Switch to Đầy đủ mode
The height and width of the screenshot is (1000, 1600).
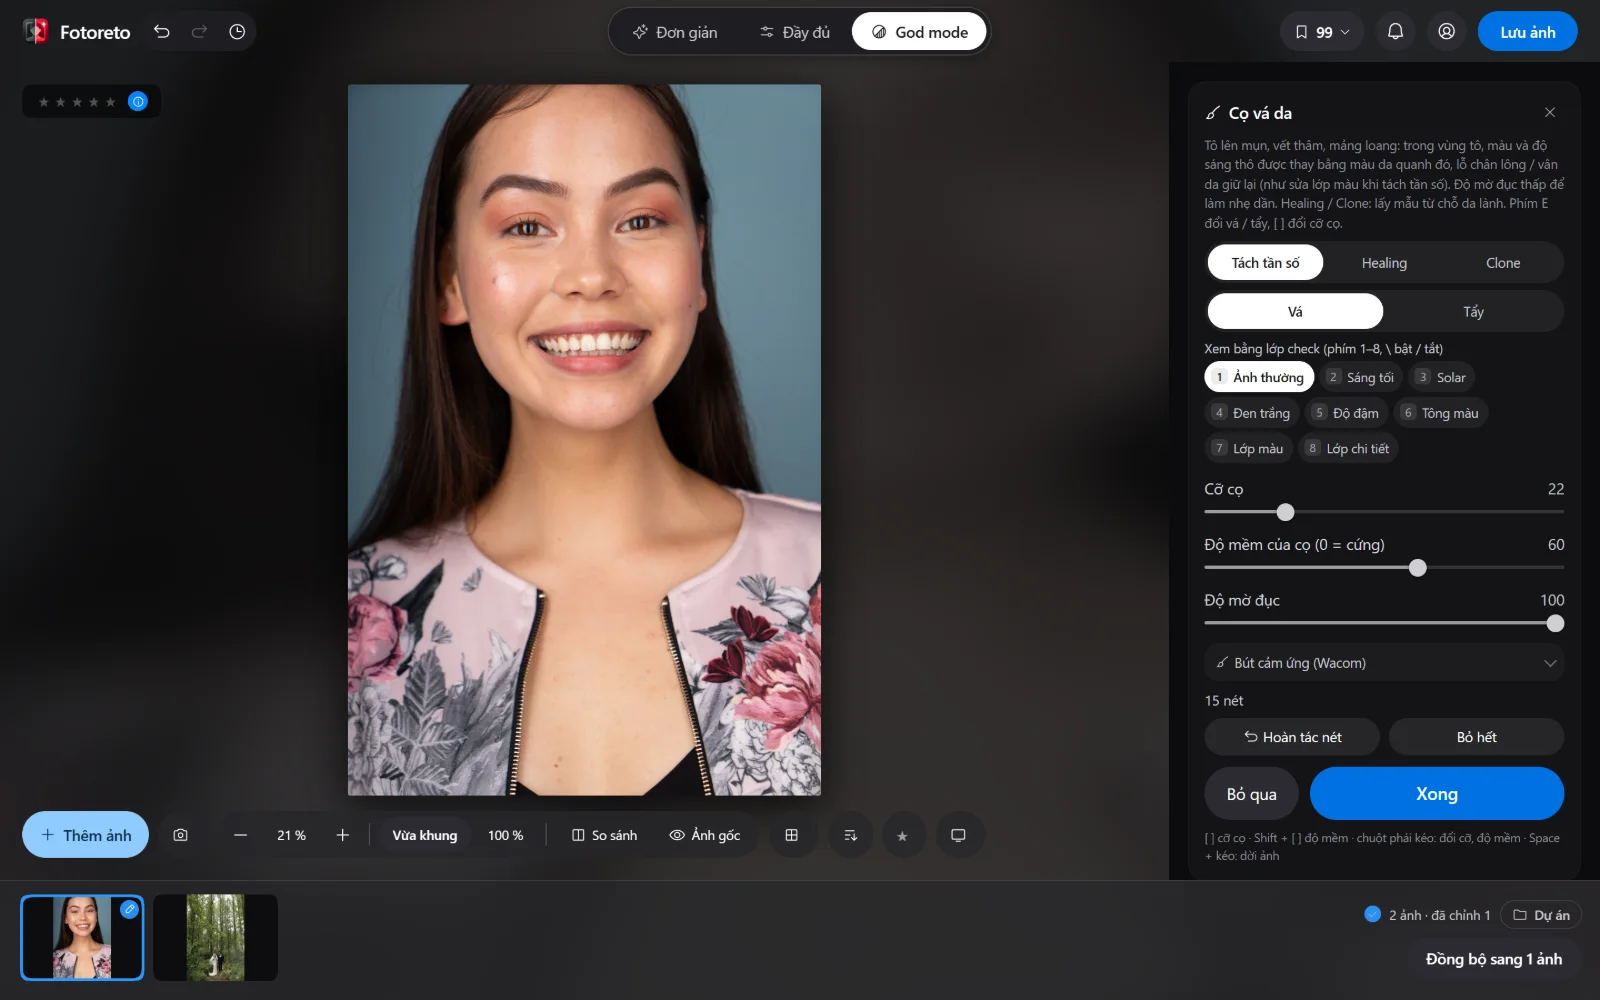tap(795, 32)
